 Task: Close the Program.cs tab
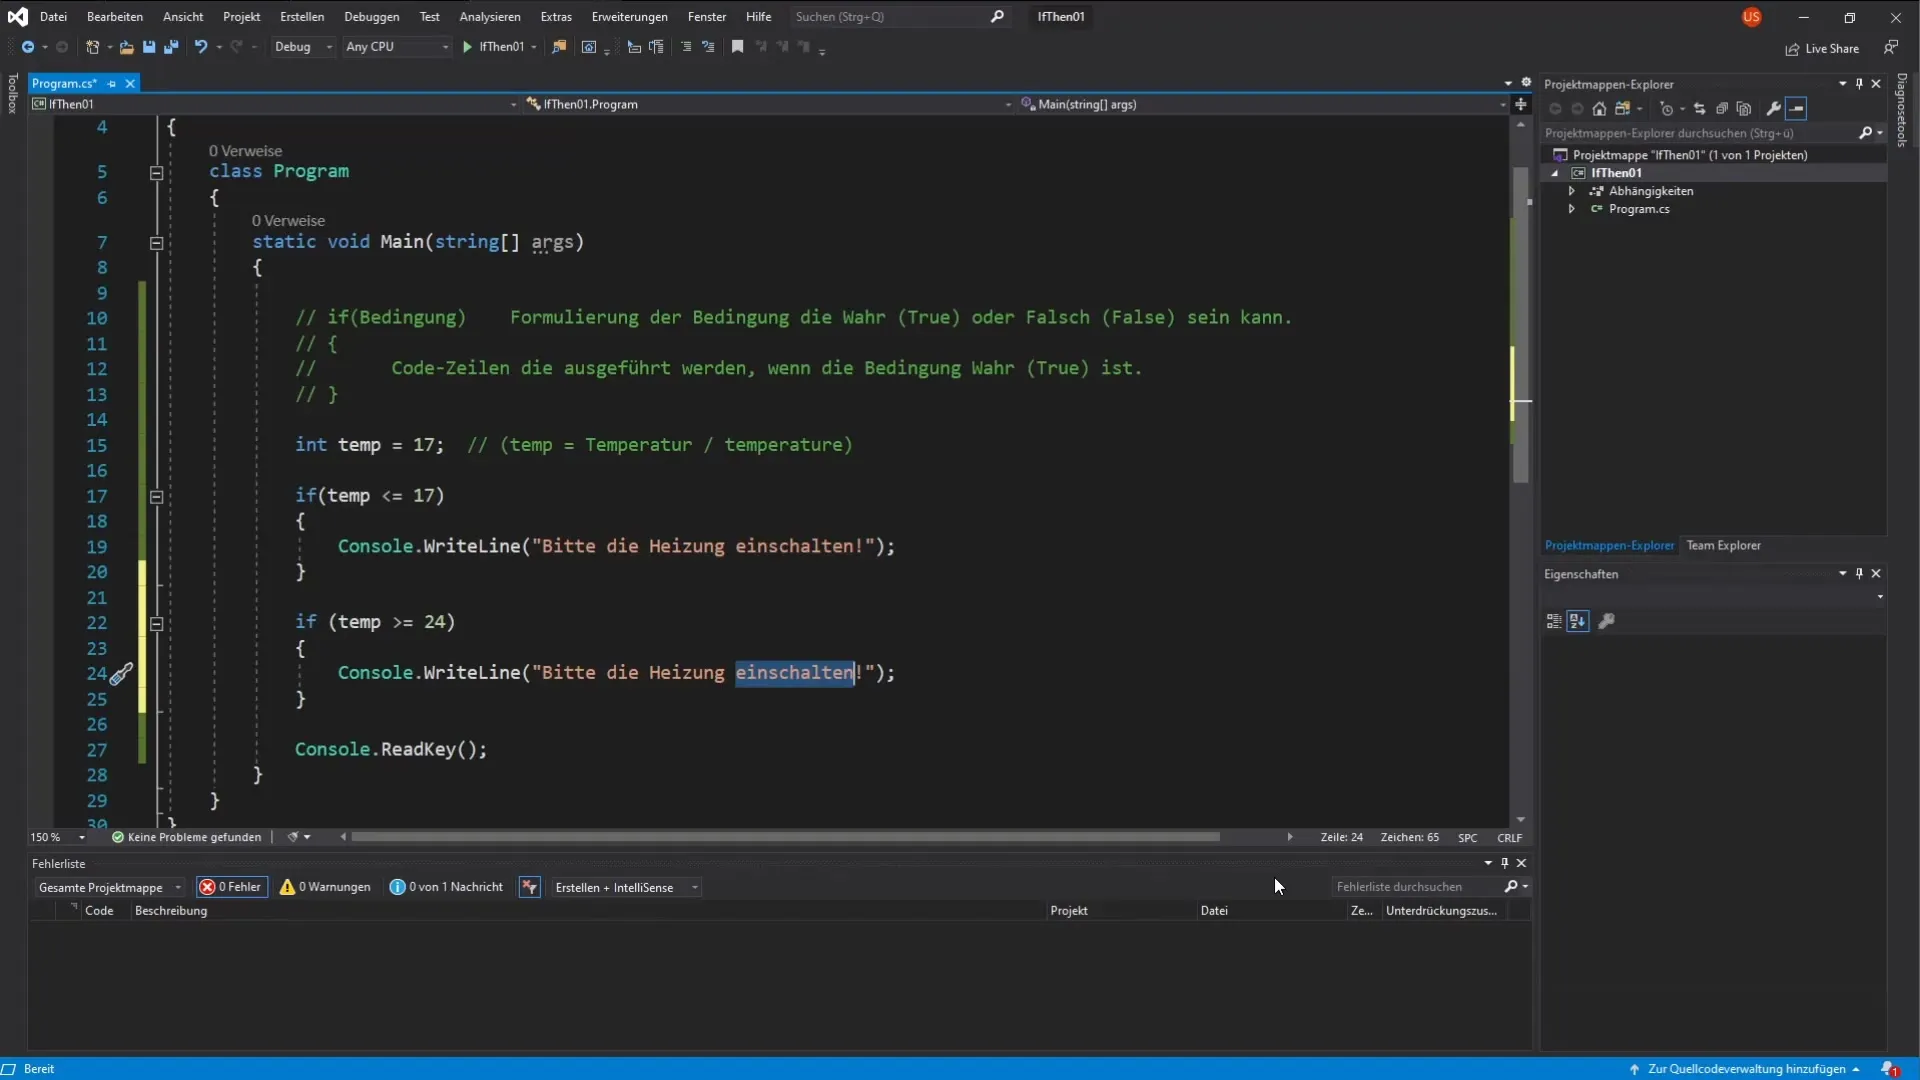pos(130,84)
